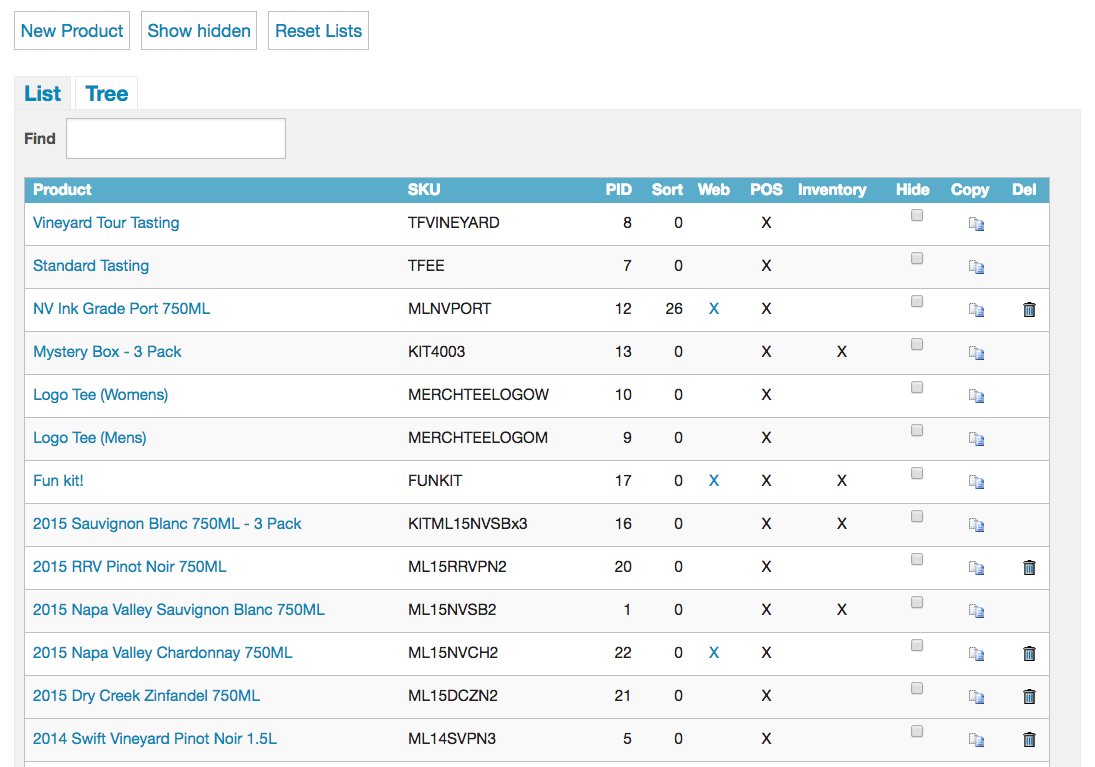Click the Find search input field
1095x767 pixels.
click(176, 138)
